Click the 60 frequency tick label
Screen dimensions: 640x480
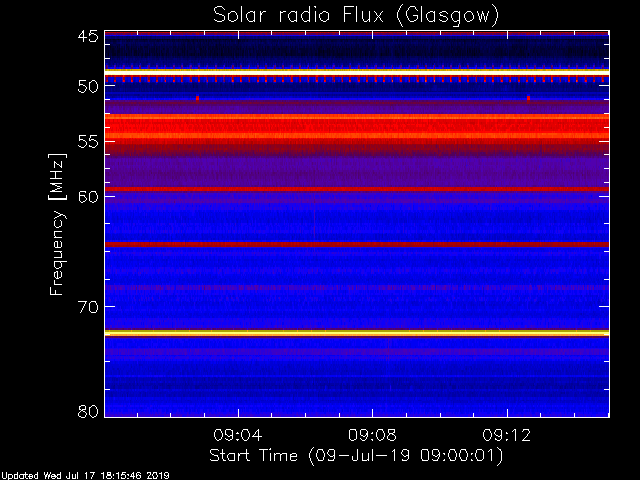(88, 197)
